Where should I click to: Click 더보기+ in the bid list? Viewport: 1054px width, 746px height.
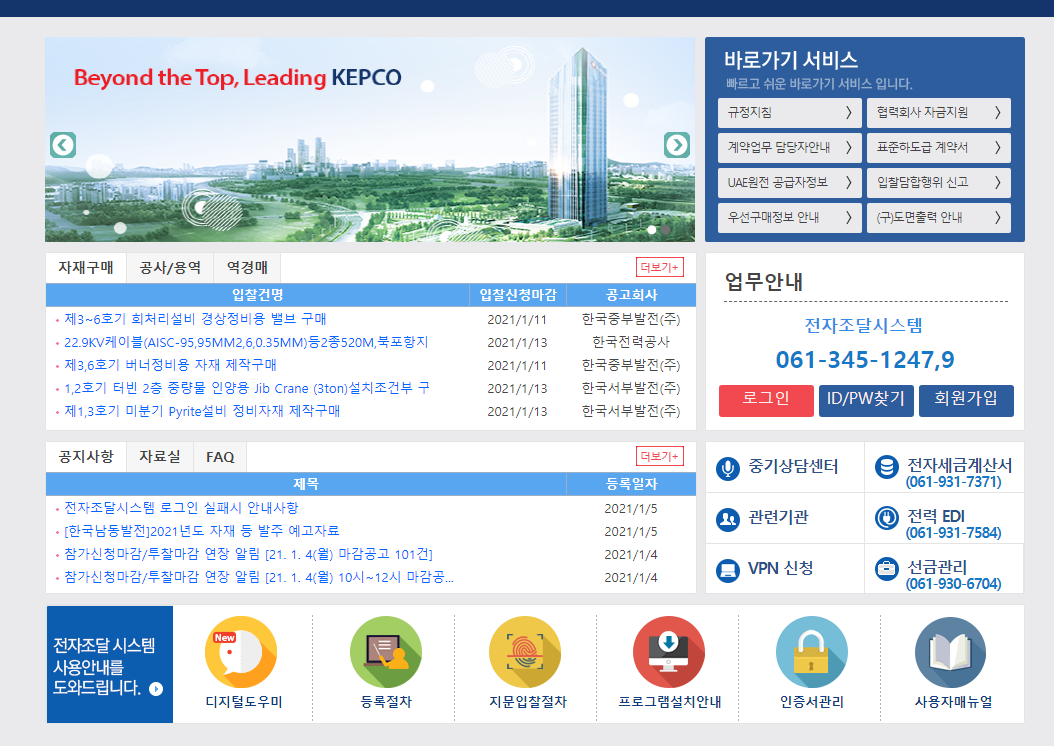[x=660, y=267]
